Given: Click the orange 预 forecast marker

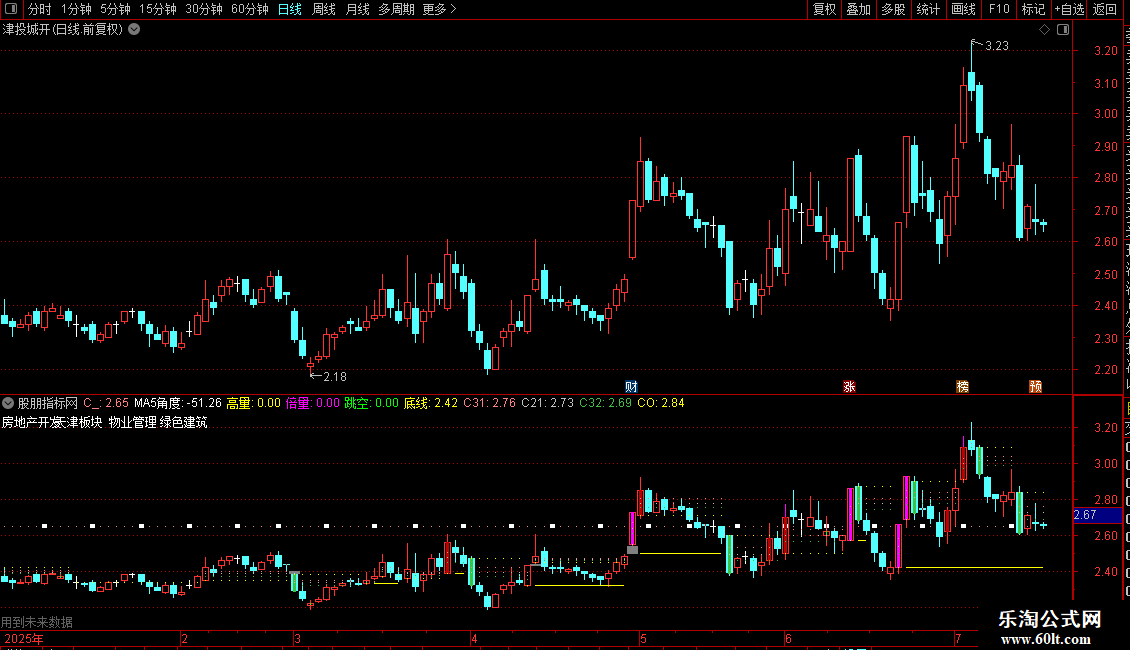Looking at the screenshot, I should pos(1036,387).
